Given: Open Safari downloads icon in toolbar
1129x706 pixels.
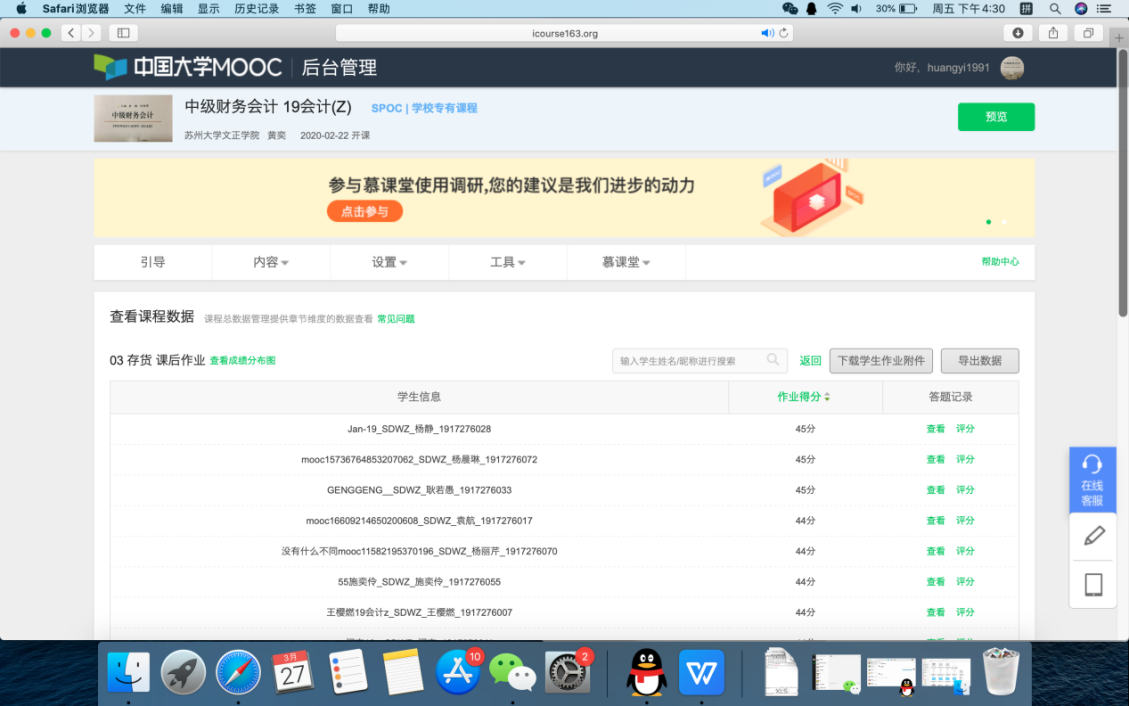Looking at the screenshot, I should tap(1018, 33).
